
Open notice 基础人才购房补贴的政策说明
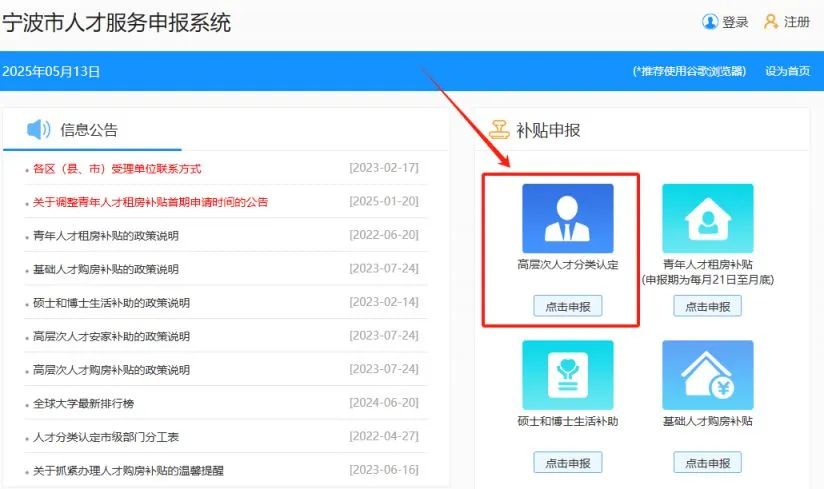pos(106,269)
